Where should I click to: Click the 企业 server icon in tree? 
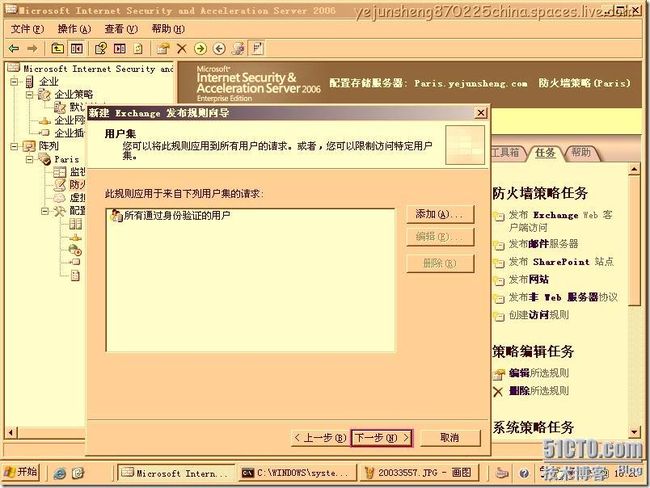coord(30,82)
